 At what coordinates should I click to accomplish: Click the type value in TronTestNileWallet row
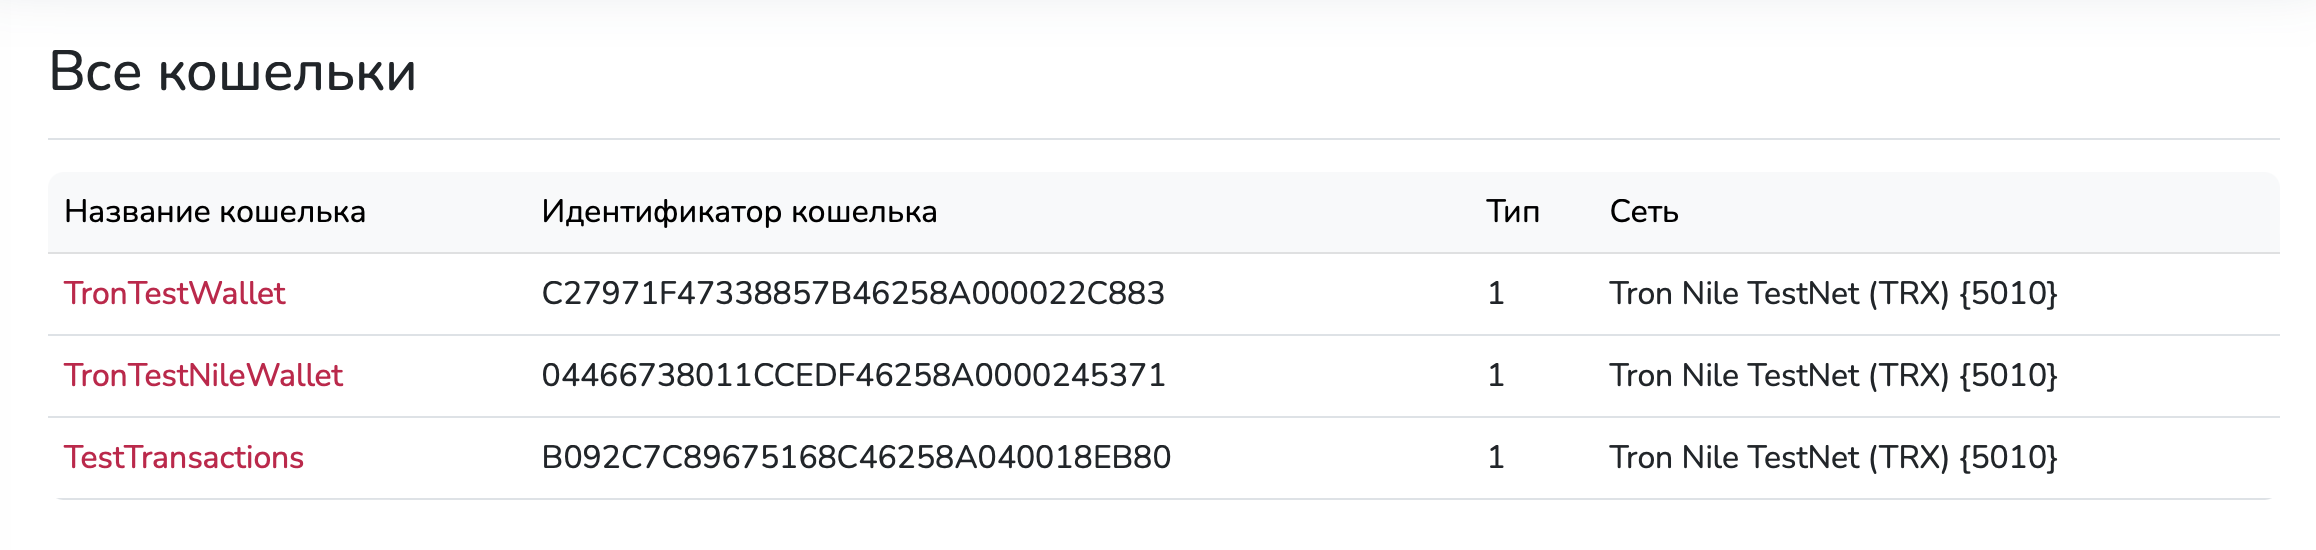pyautogui.click(x=1496, y=376)
